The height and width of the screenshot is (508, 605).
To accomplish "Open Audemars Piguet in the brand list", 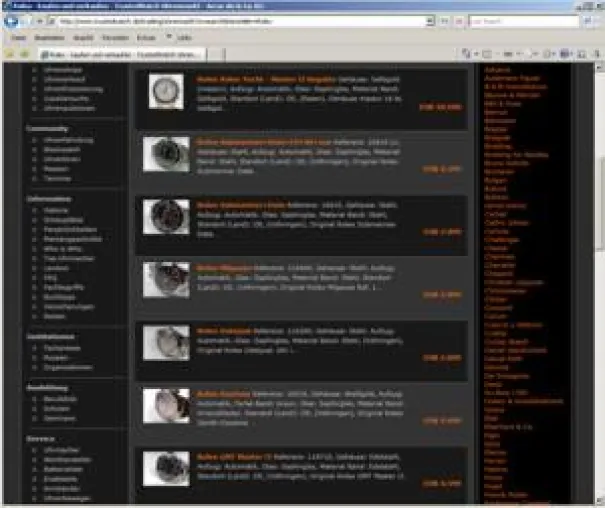I will (512, 78).
